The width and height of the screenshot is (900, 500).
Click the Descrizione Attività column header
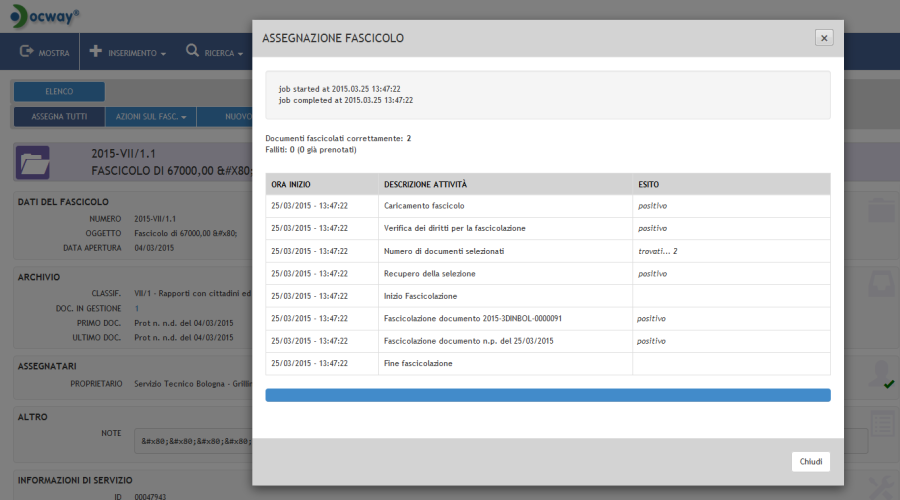[x=425, y=184]
